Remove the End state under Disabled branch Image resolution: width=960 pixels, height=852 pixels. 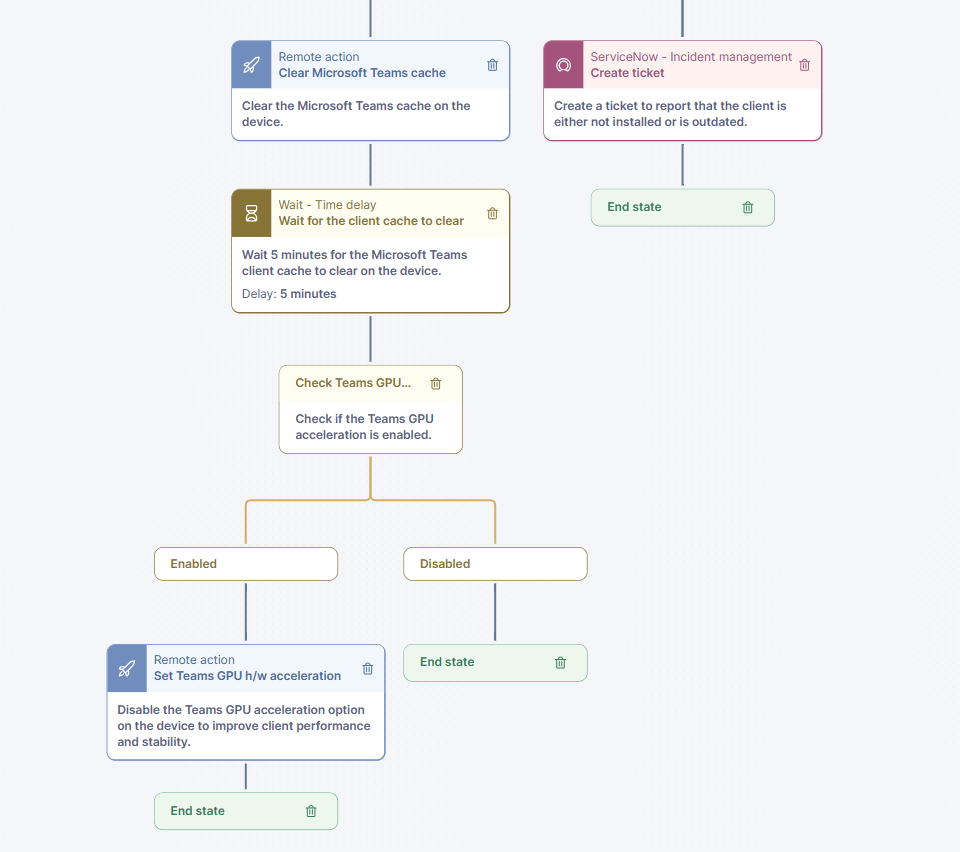tap(560, 662)
